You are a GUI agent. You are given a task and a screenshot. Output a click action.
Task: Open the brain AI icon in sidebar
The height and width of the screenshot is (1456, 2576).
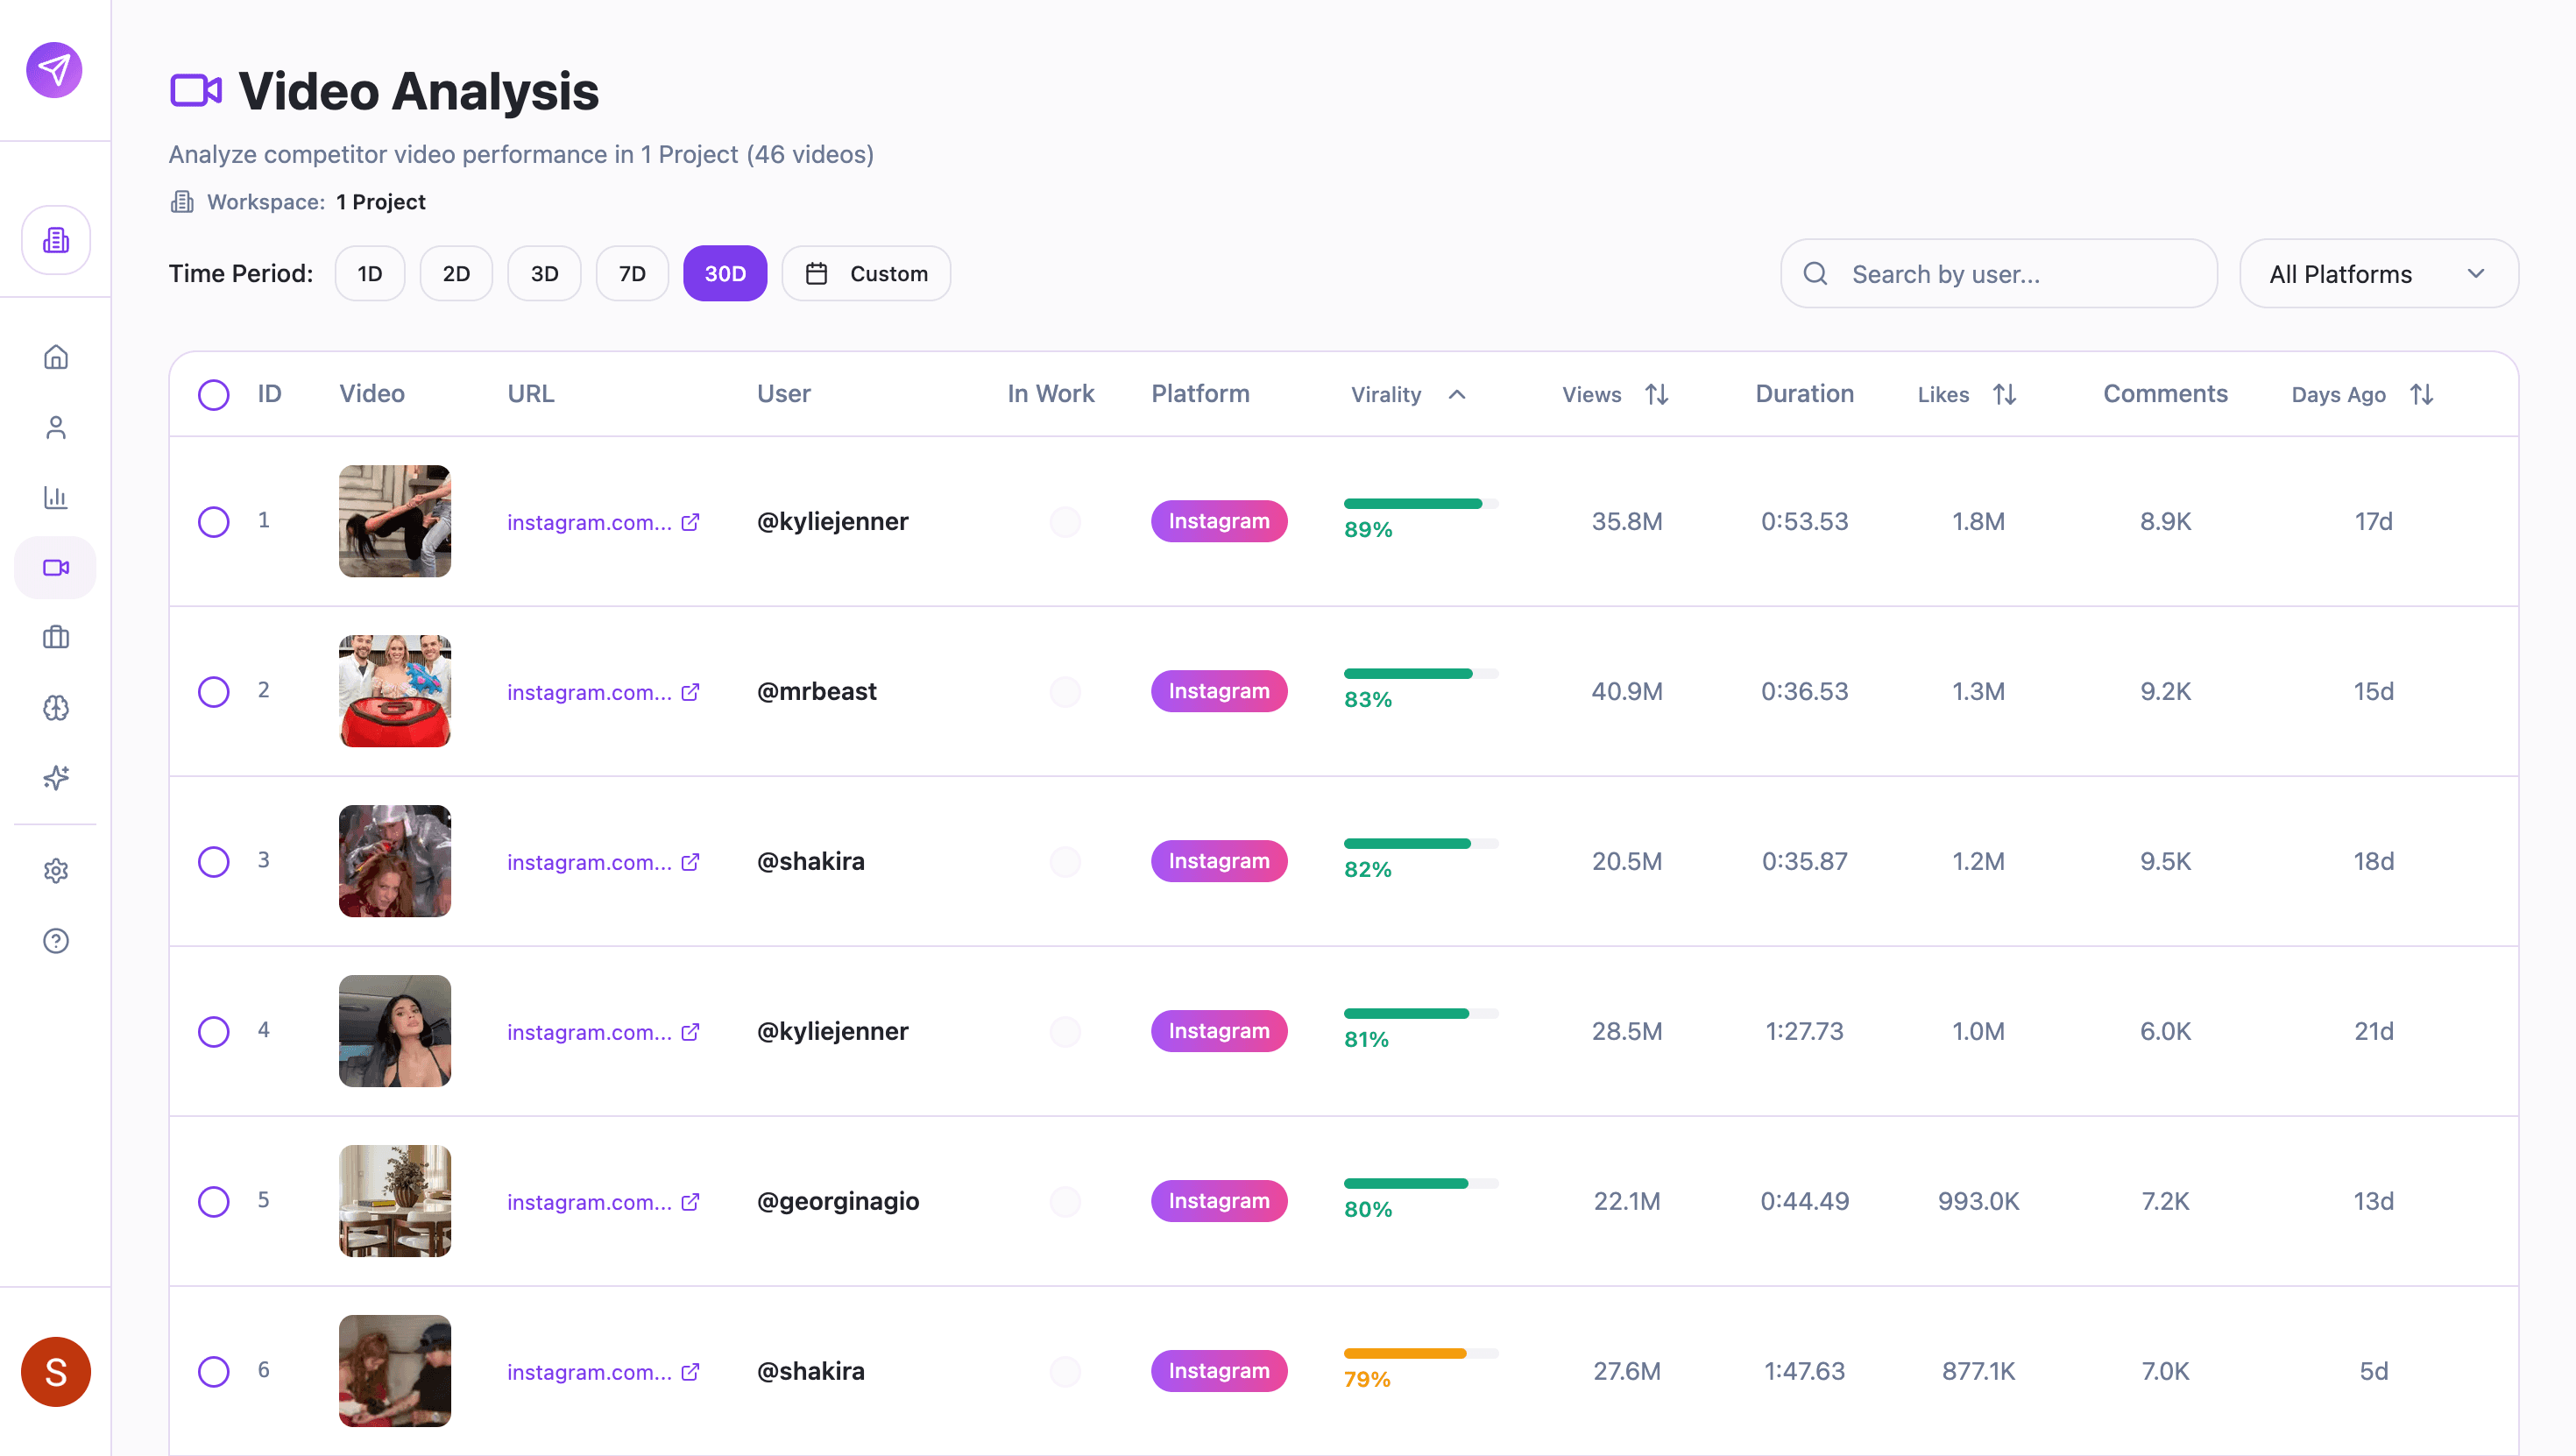pos(56,707)
